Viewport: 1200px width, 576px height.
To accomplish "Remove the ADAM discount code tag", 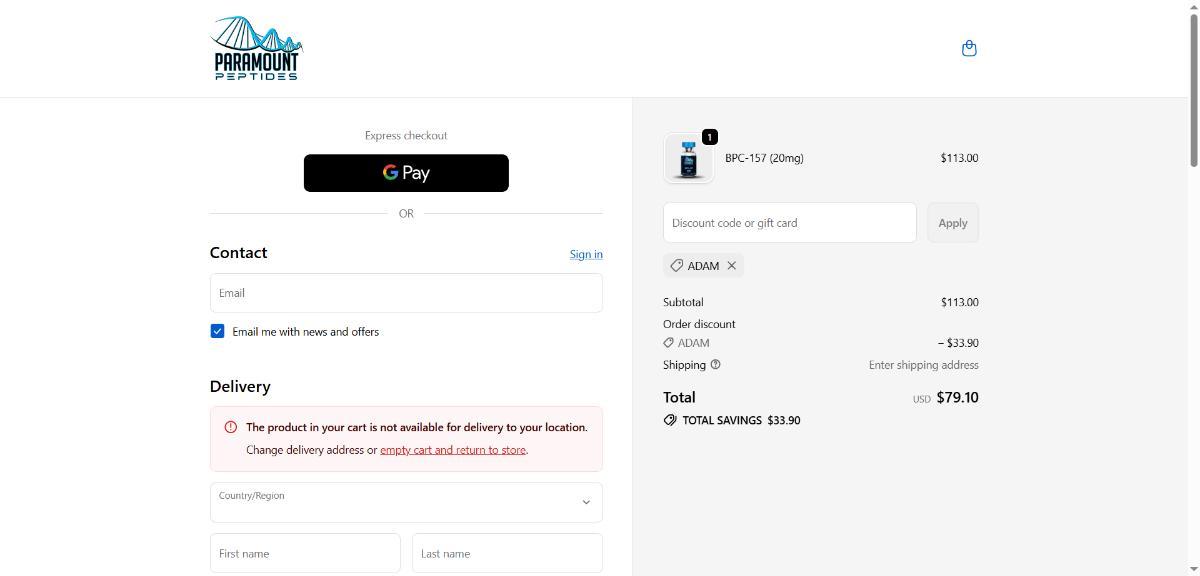I will [x=732, y=266].
